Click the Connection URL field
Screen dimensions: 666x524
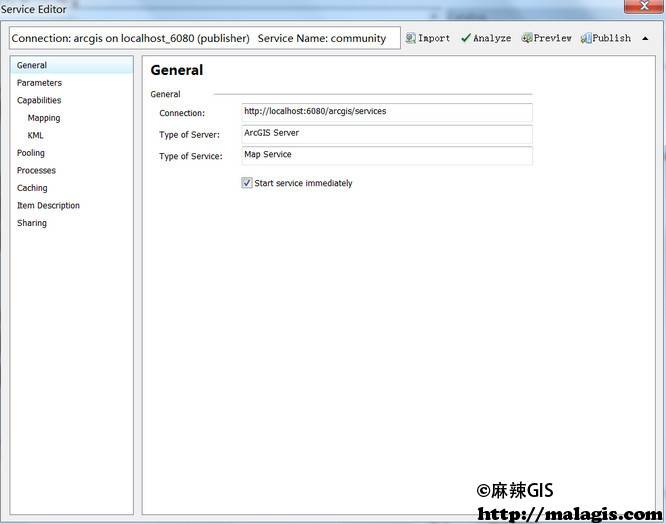coord(387,113)
